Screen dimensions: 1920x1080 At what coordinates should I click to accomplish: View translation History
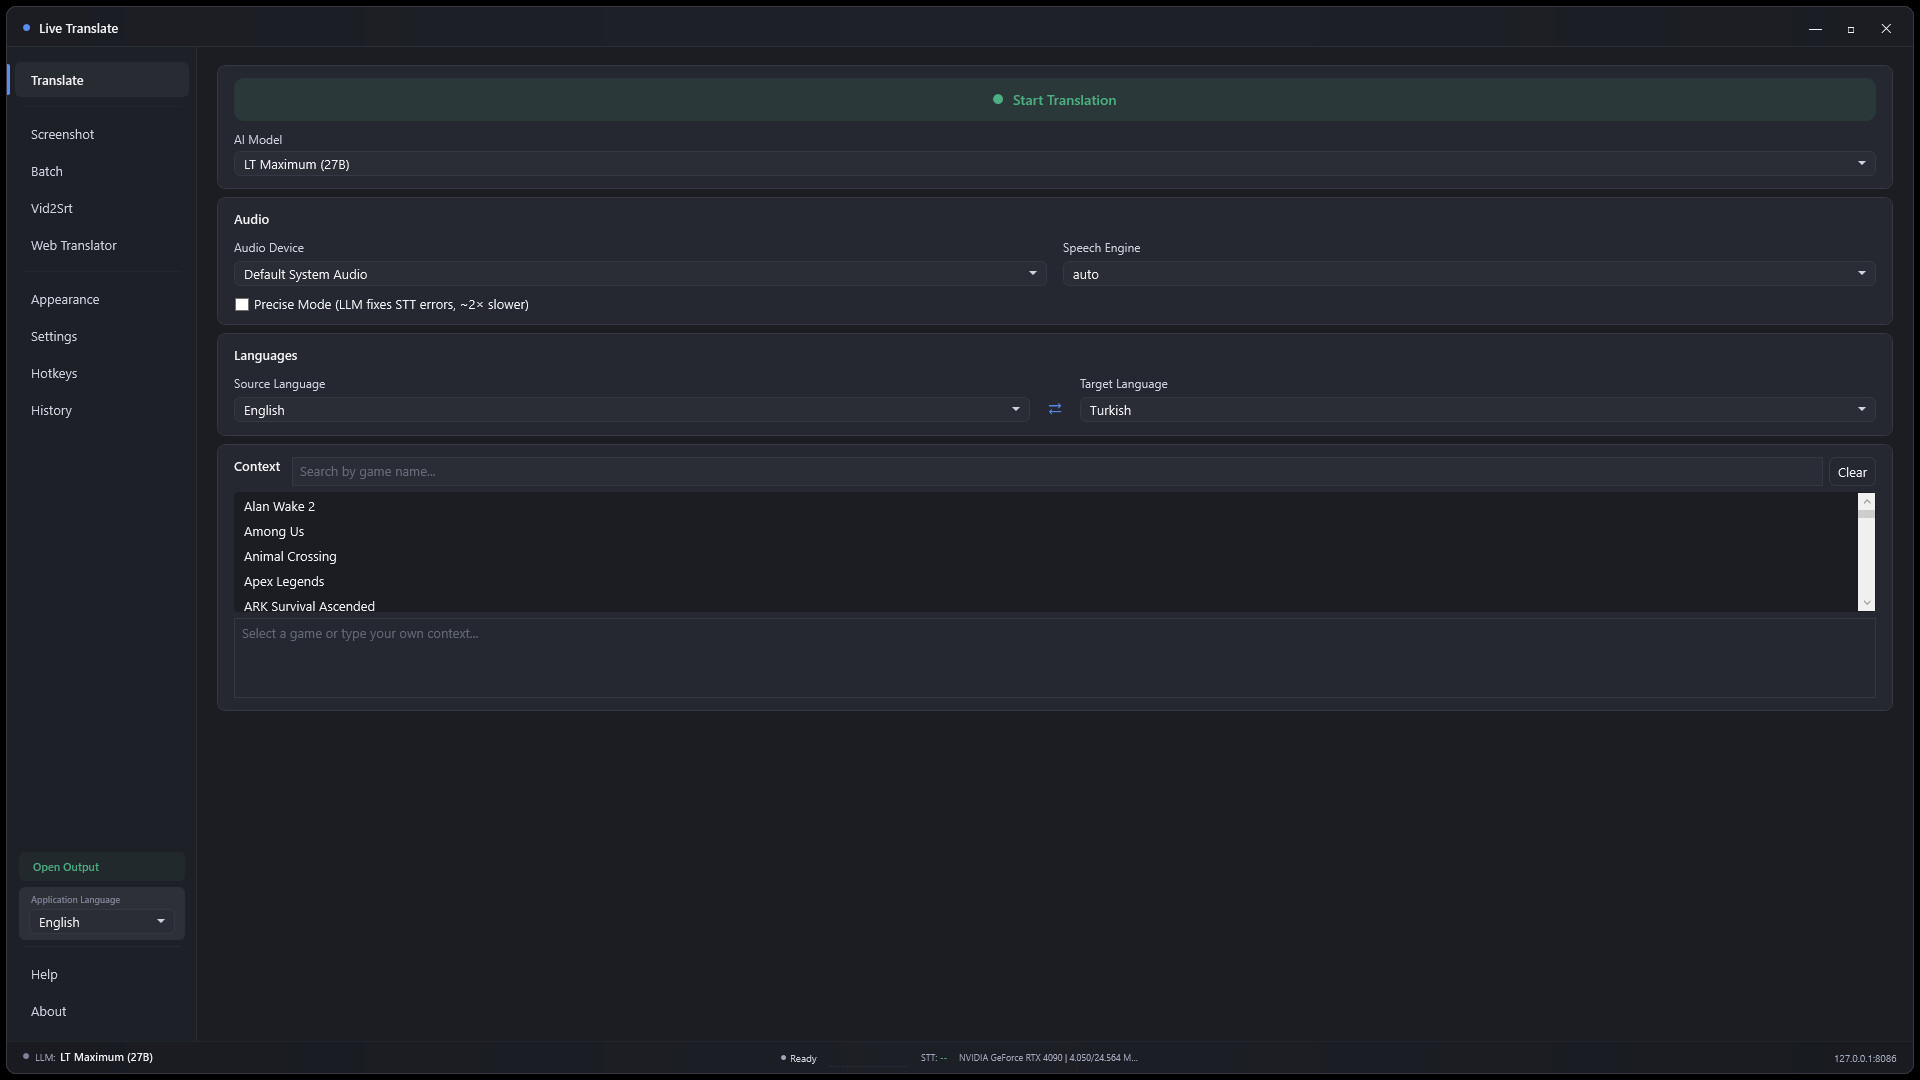[x=102, y=410]
